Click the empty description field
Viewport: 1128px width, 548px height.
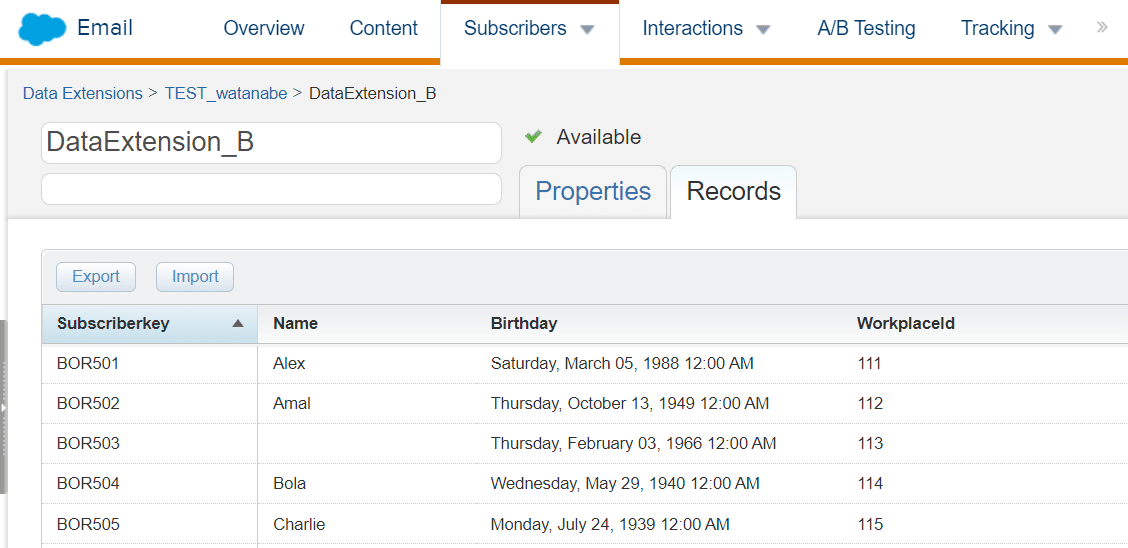[271, 189]
